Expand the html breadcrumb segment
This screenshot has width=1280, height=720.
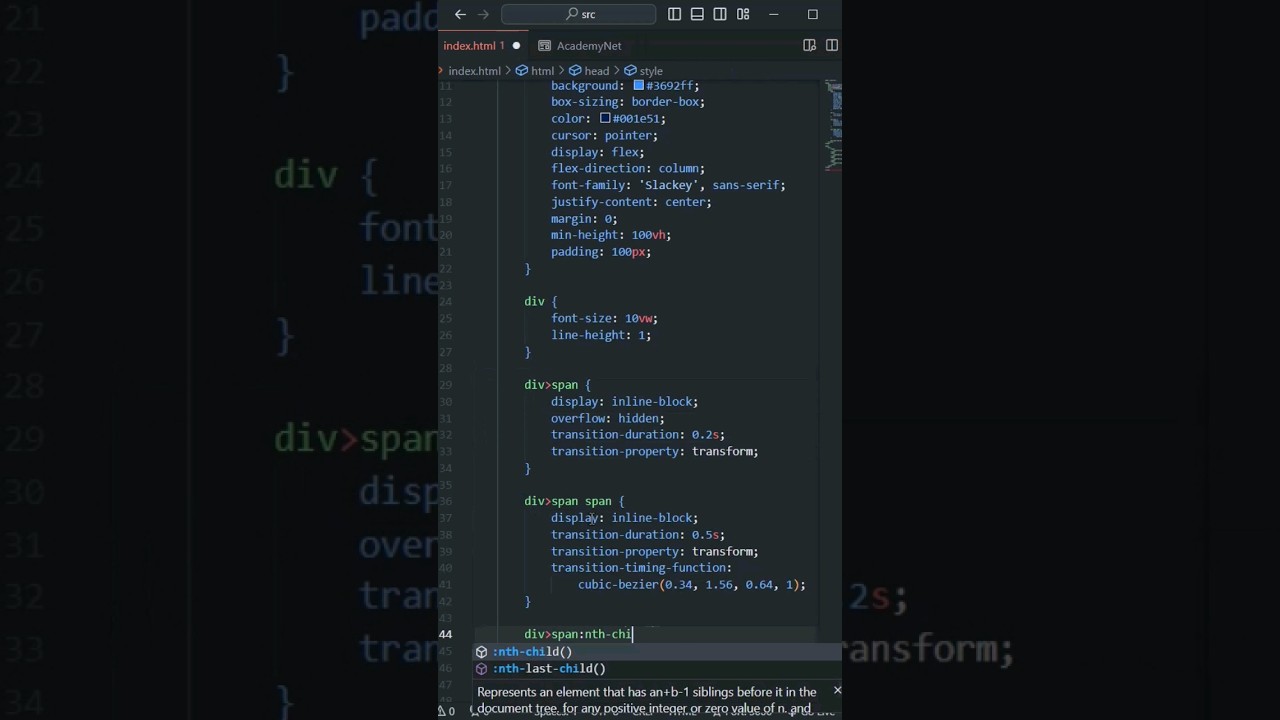542,71
